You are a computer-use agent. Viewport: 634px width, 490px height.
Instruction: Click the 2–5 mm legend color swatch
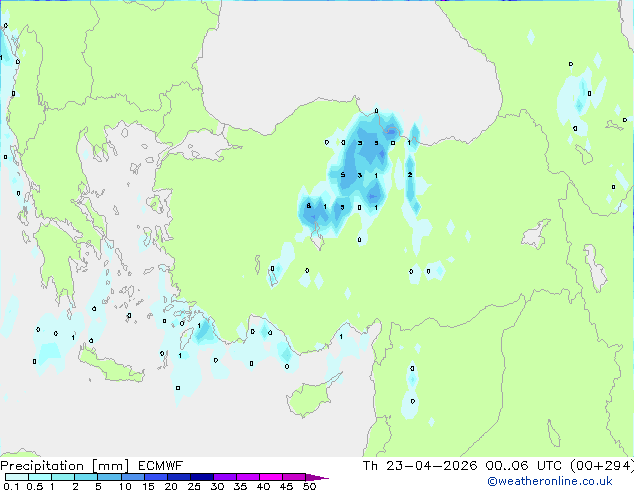(x=86, y=477)
